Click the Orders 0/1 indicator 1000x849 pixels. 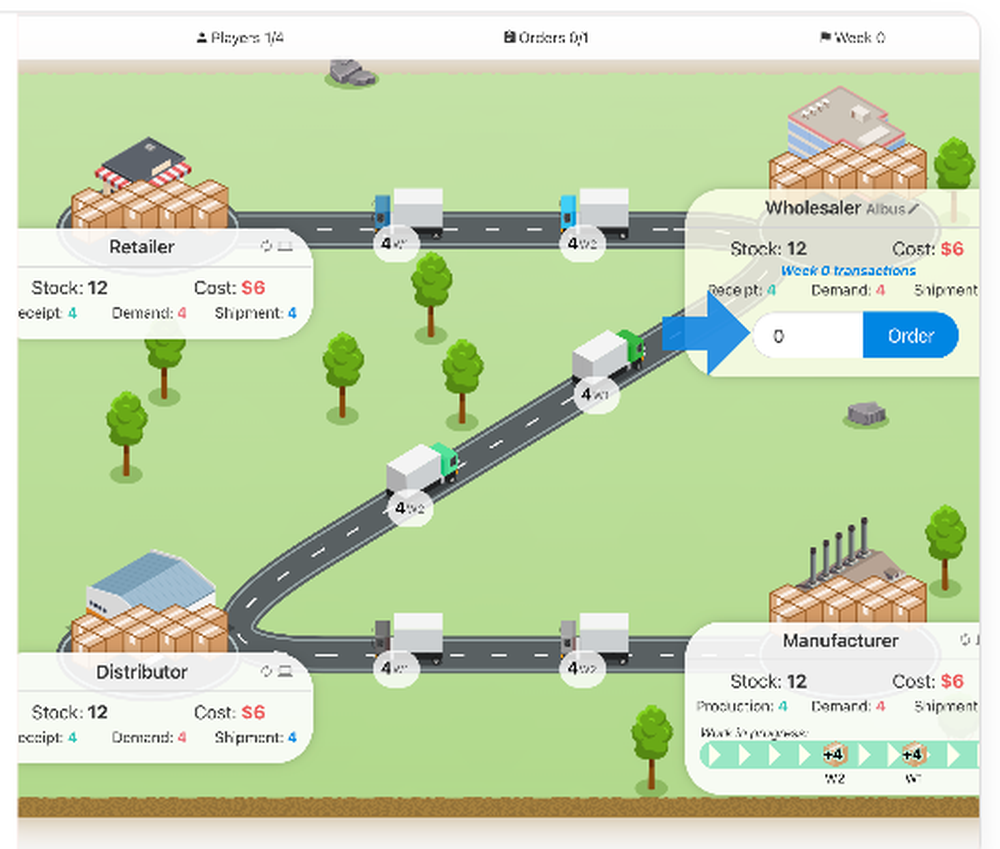(546, 38)
